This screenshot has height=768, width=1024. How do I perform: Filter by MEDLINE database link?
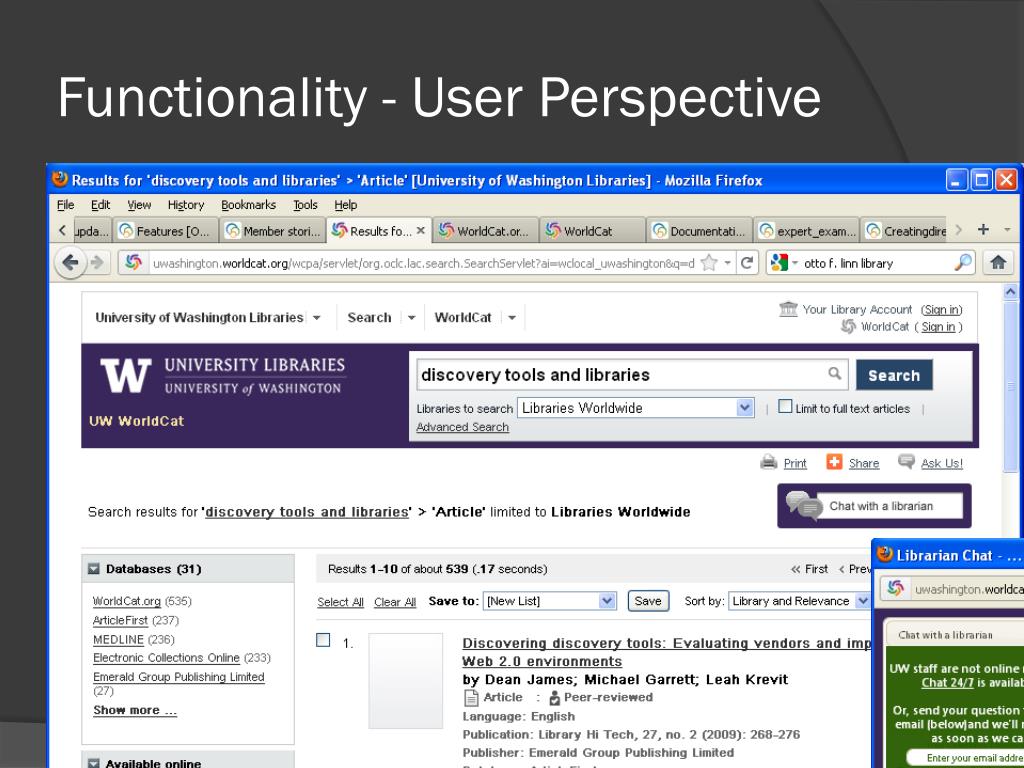118,639
